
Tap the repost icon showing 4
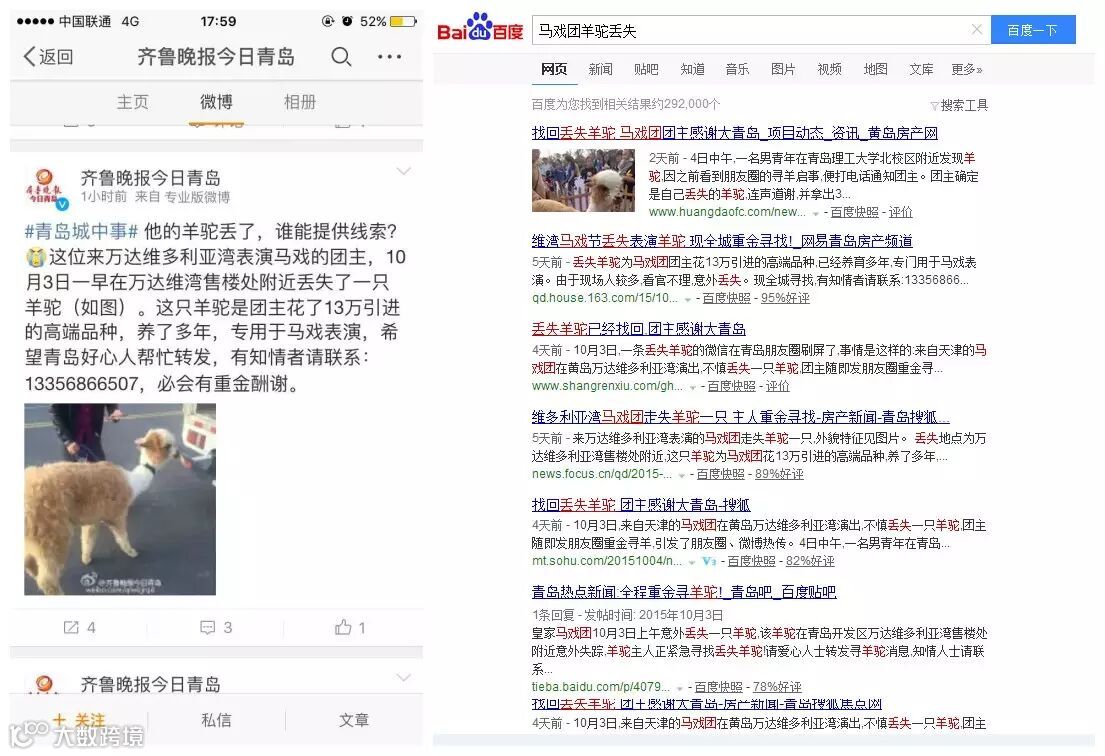click(x=79, y=627)
